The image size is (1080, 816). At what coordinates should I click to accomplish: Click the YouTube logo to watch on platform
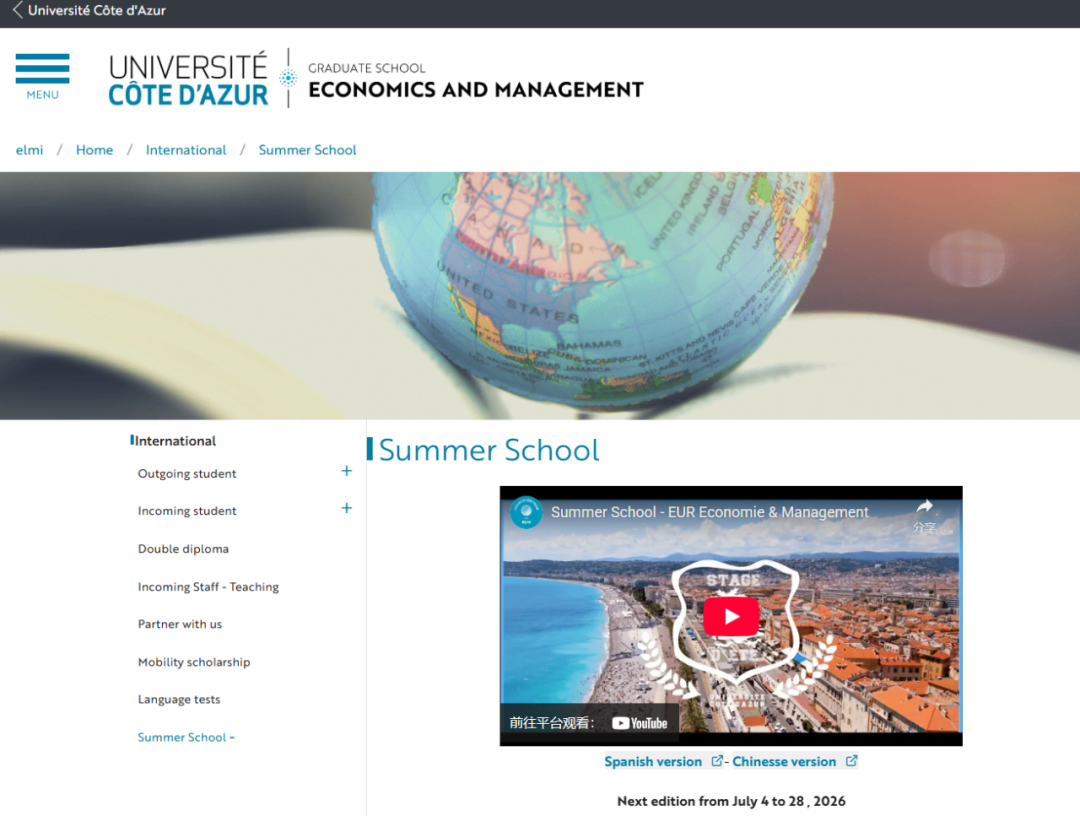(640, 723)
